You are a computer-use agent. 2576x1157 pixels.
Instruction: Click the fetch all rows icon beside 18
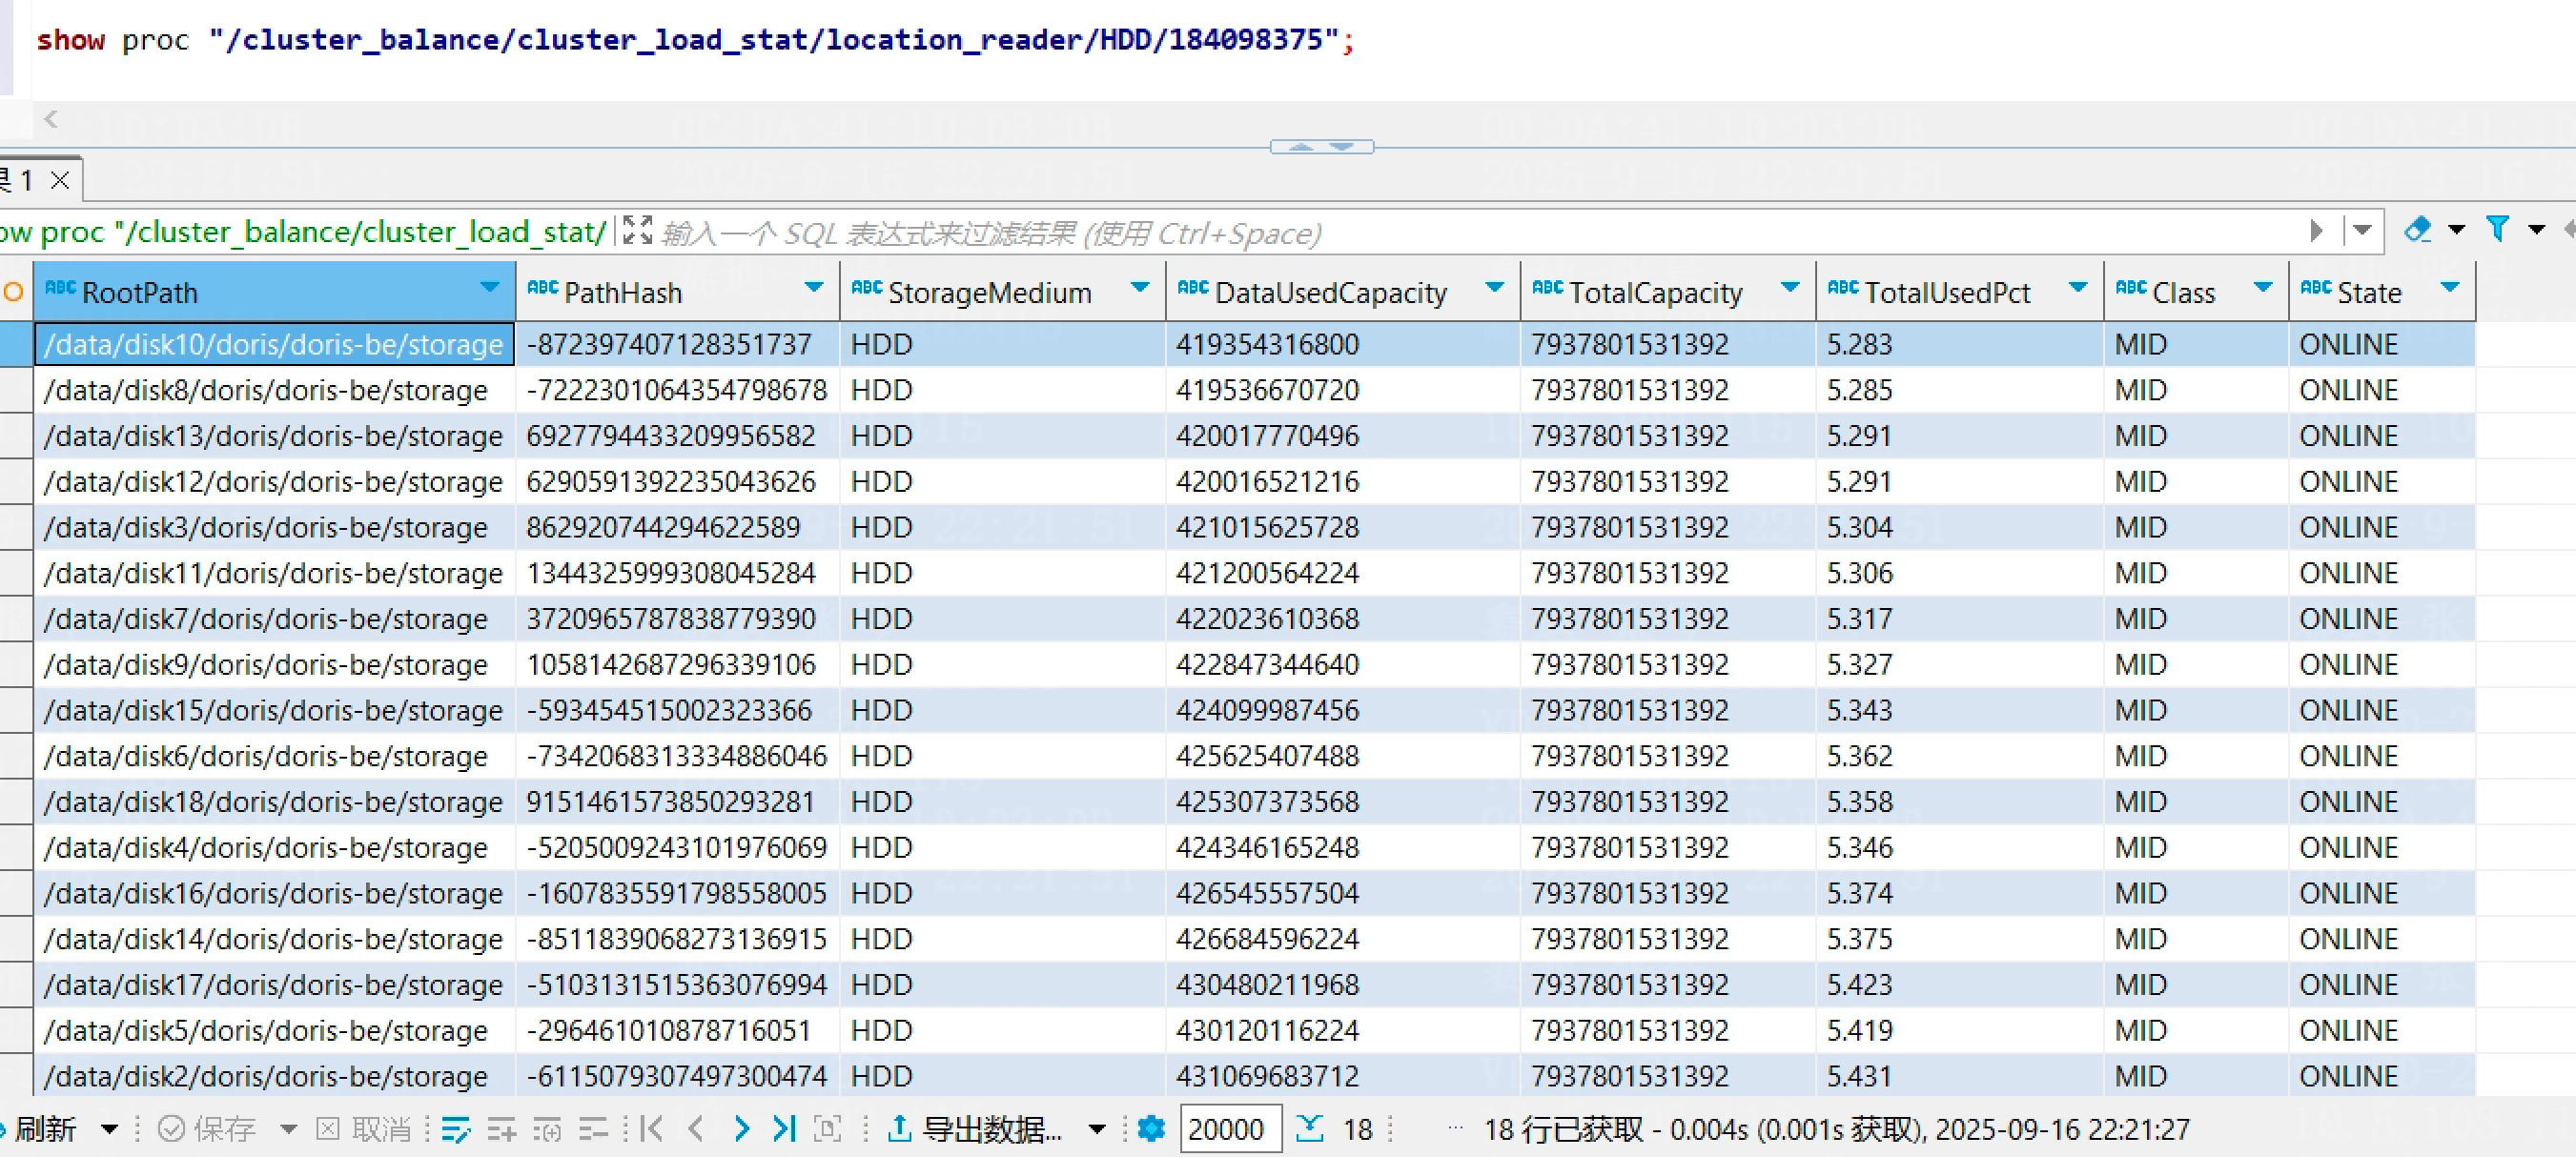click(1309, 1130)
